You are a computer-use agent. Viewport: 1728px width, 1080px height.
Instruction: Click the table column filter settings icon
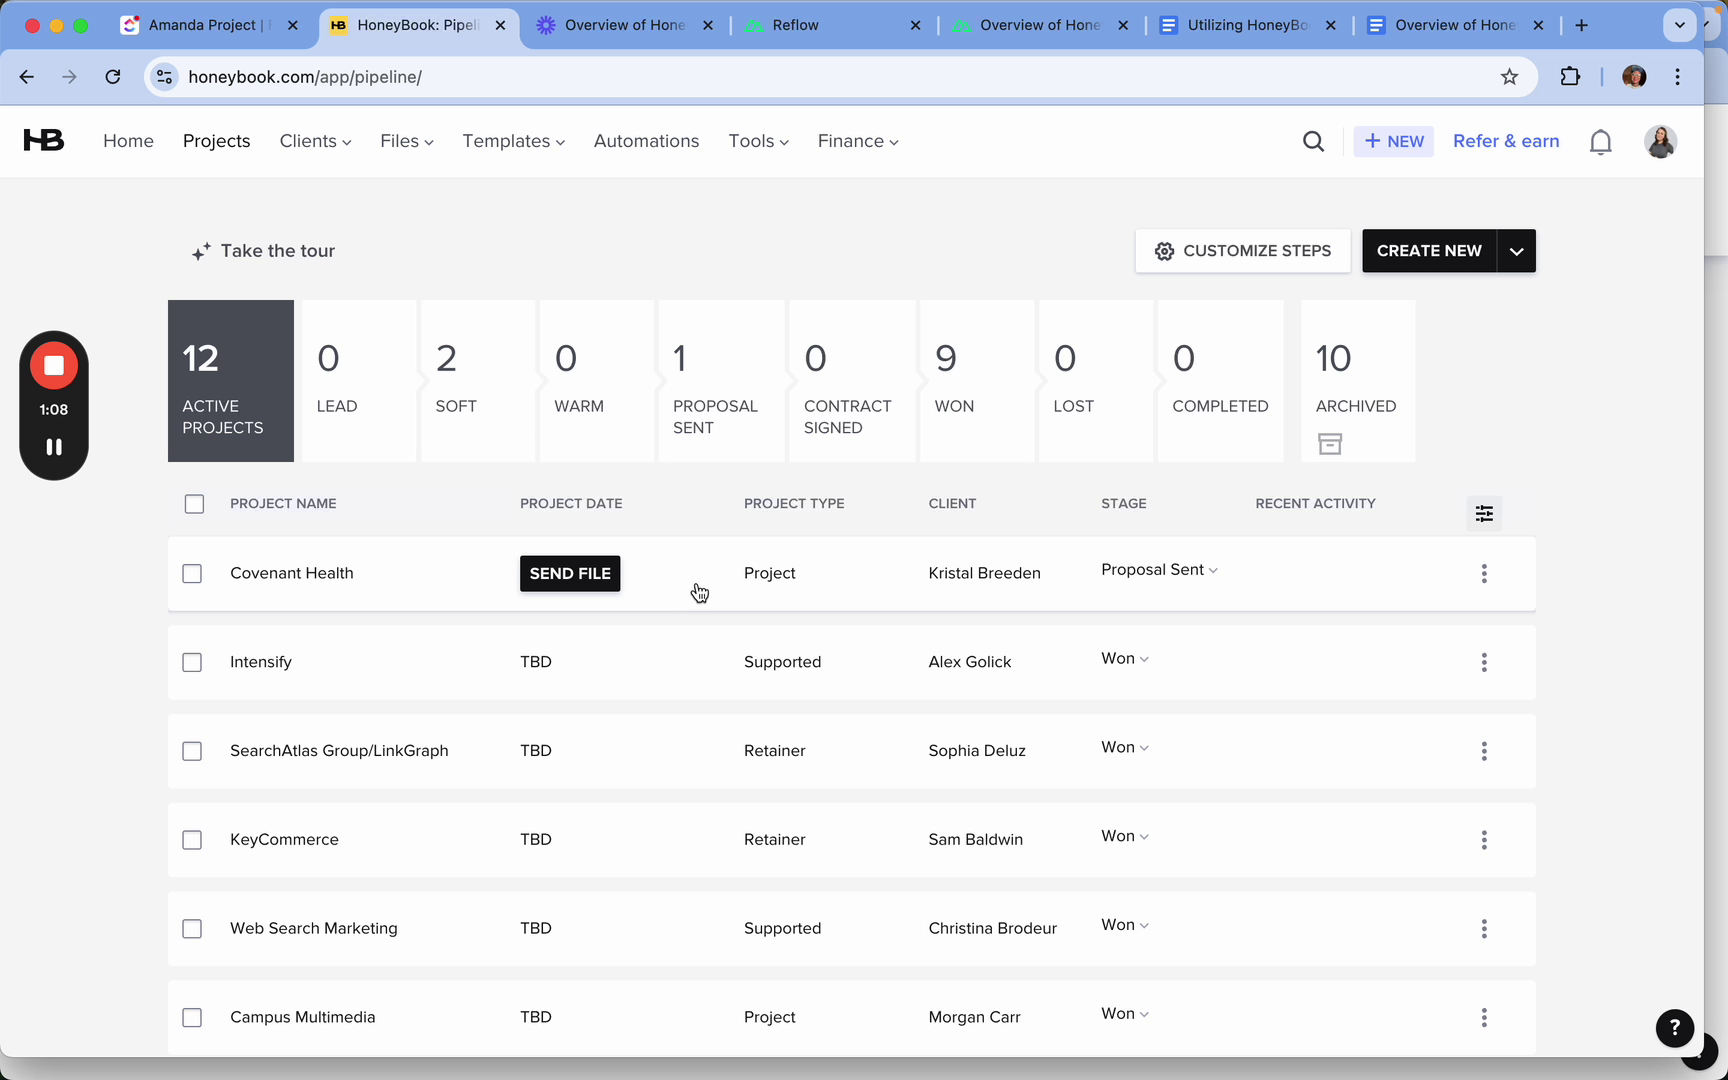1484,513
